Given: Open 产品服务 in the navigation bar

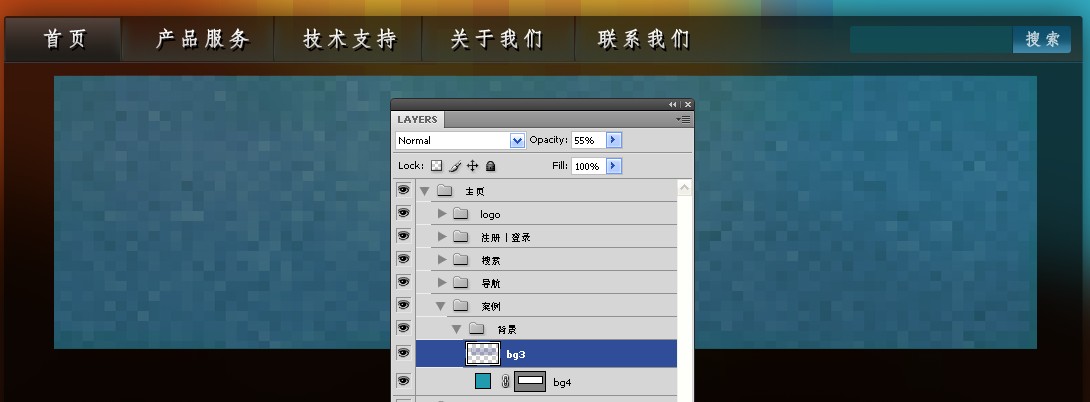Looking at the screenshot, I should coord(202,39).
